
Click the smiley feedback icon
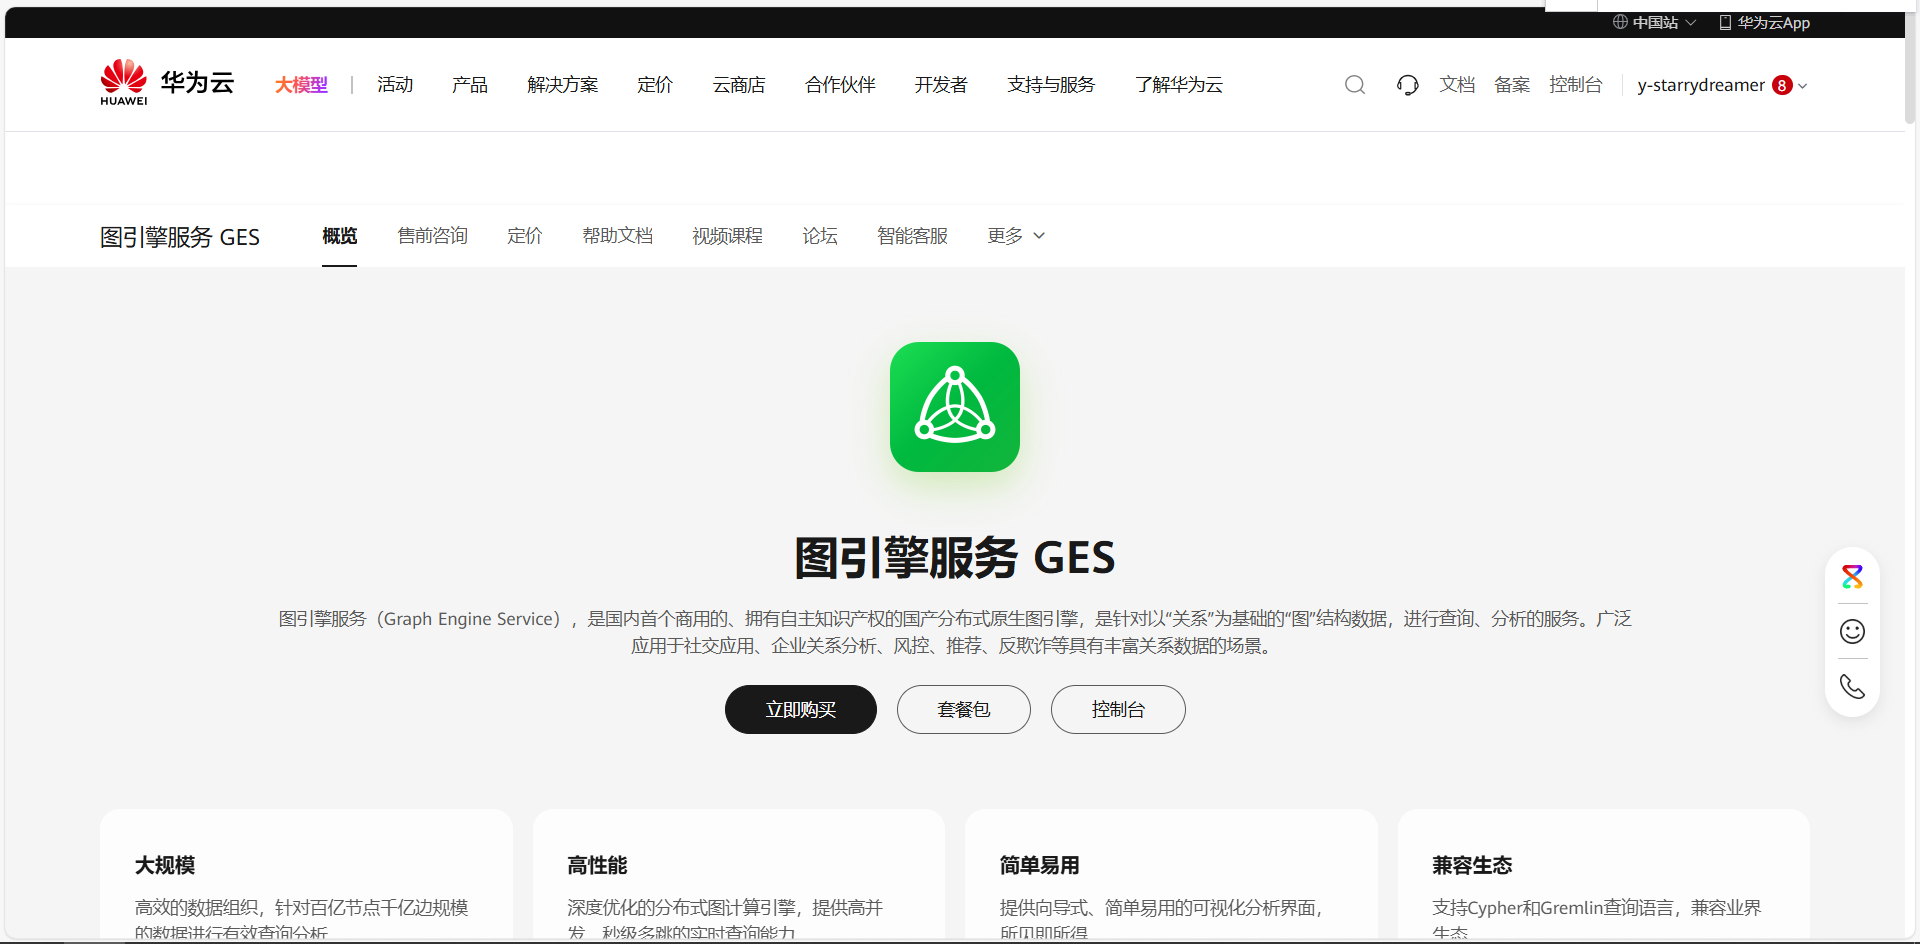tap(1852, 631)
